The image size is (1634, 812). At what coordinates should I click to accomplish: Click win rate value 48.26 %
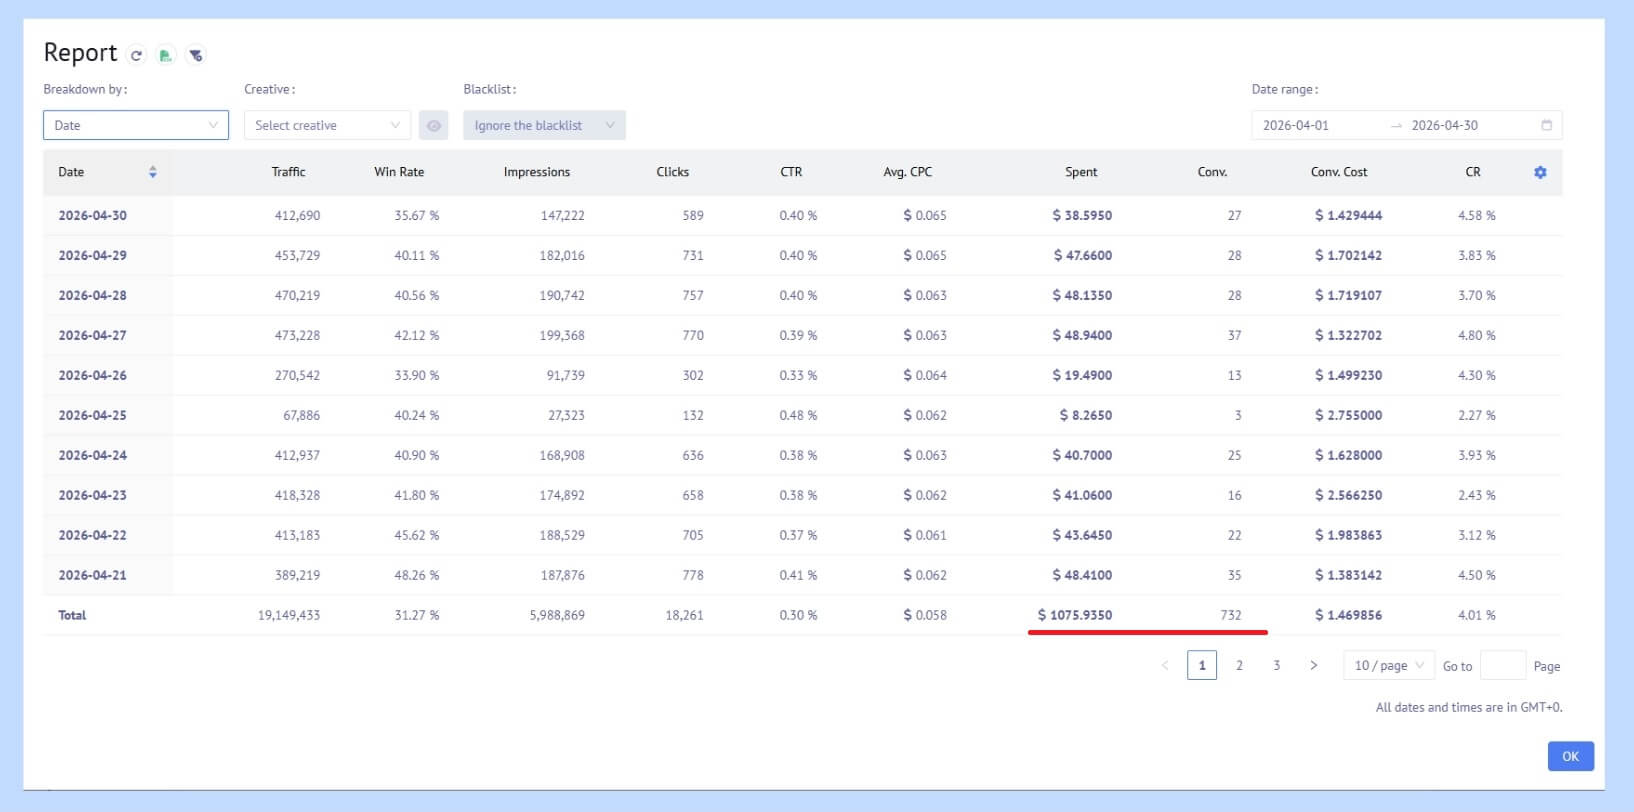[417, 575]
